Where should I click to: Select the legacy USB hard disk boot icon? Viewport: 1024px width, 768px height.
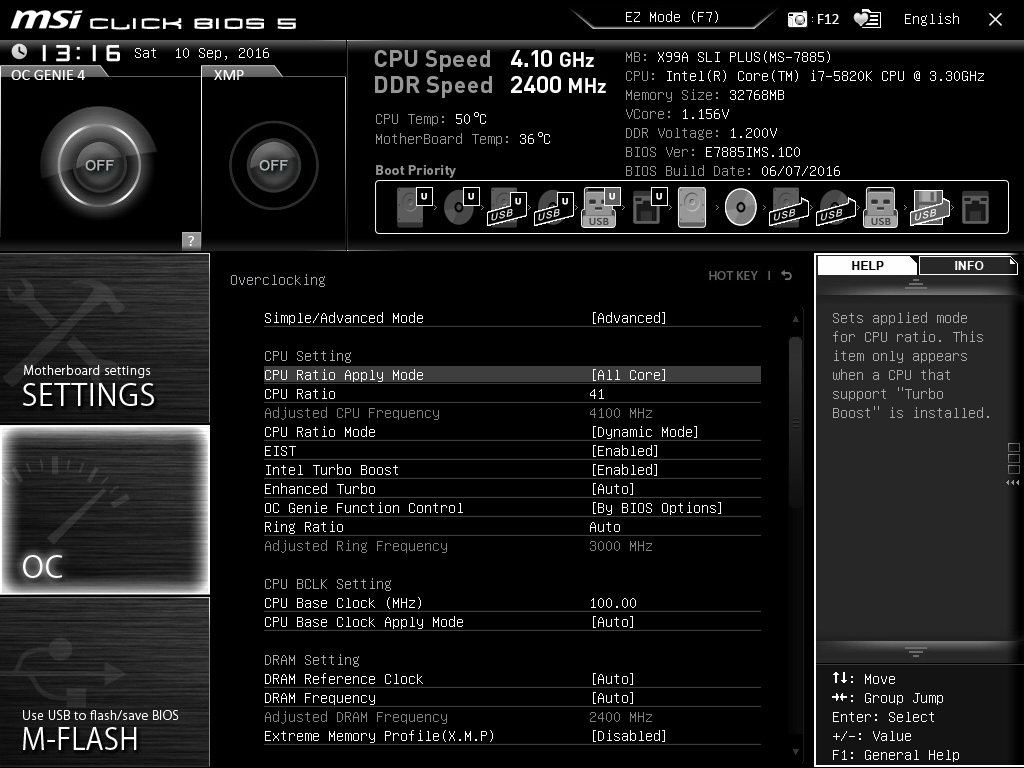tap(789, 208)
